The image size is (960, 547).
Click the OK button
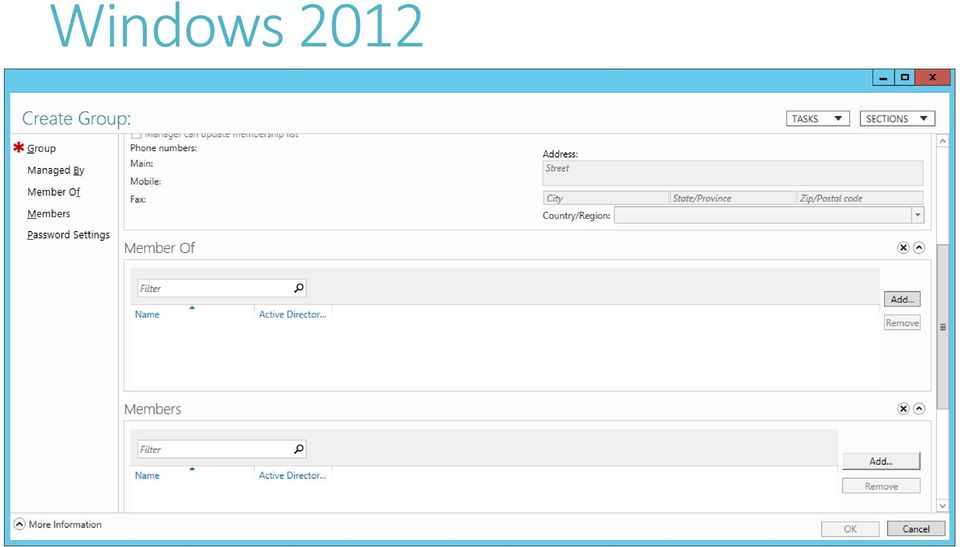tap(850, 529)
